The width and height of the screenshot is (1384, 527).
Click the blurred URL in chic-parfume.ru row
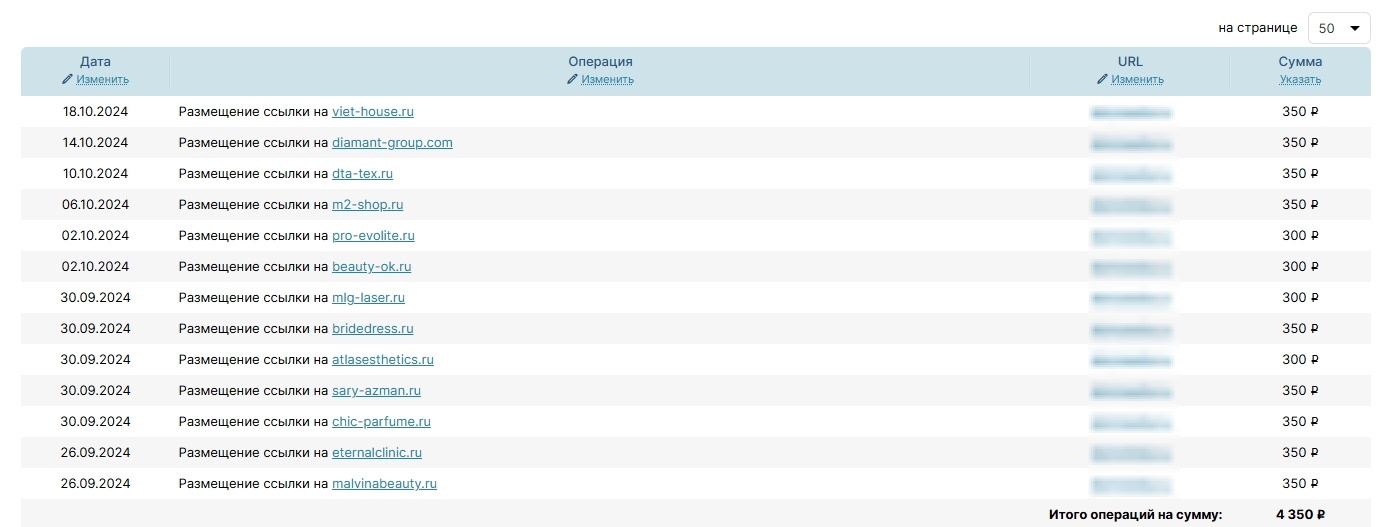[1131, 422]
